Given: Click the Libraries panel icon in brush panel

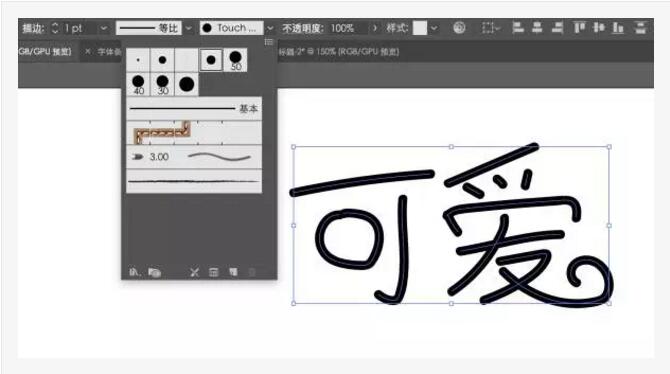Looking at the screenshot, I should pos(154,272).
